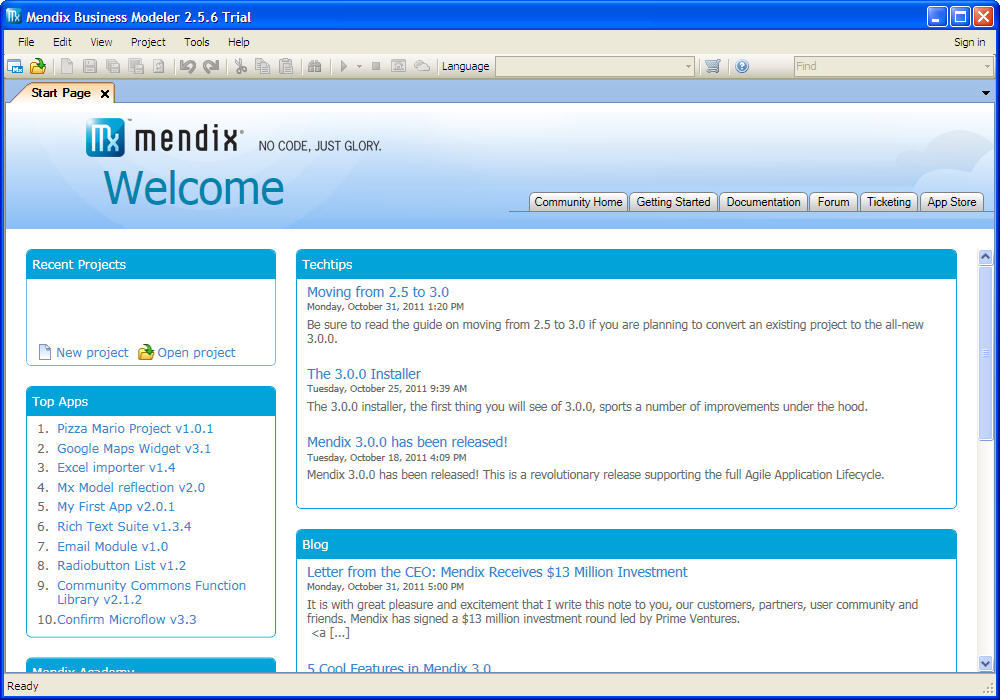Click the Save All toolbar icon
The image size is (1000, 700).
(113, 66)
